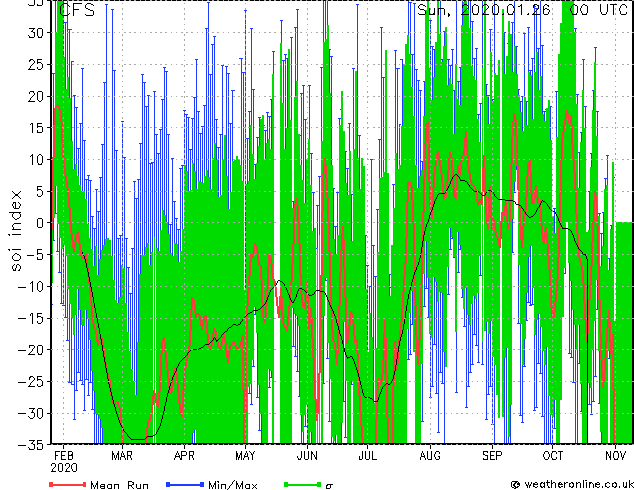
Task: Click the y-axis value 0
Action: click(40, 223)
